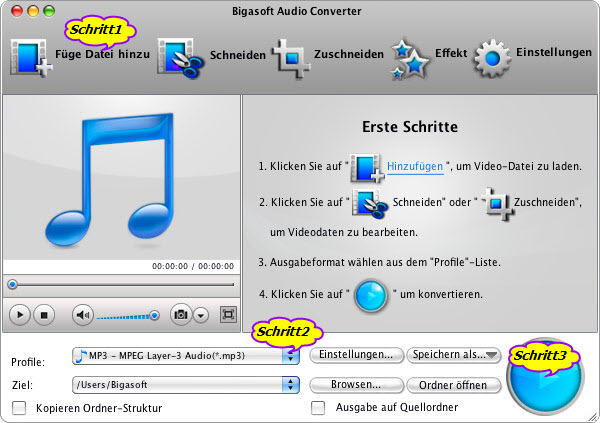Open the Profile format dropdown
Viewport: 600px width, 423px height.
coord(186,356)
